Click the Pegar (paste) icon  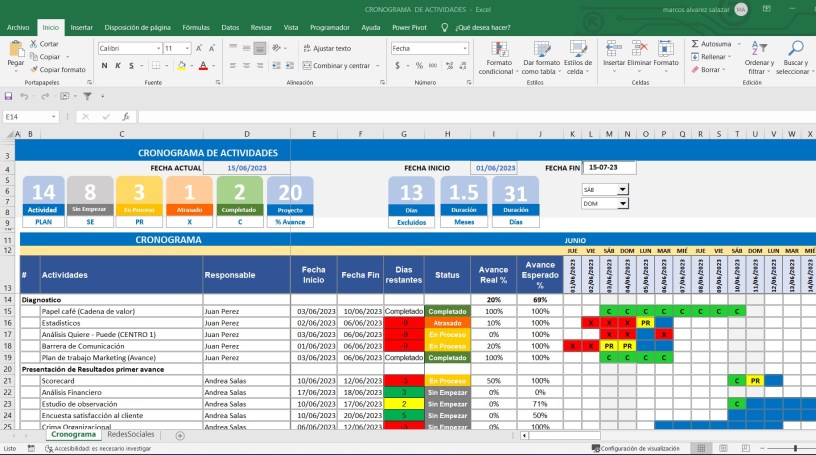16,50
